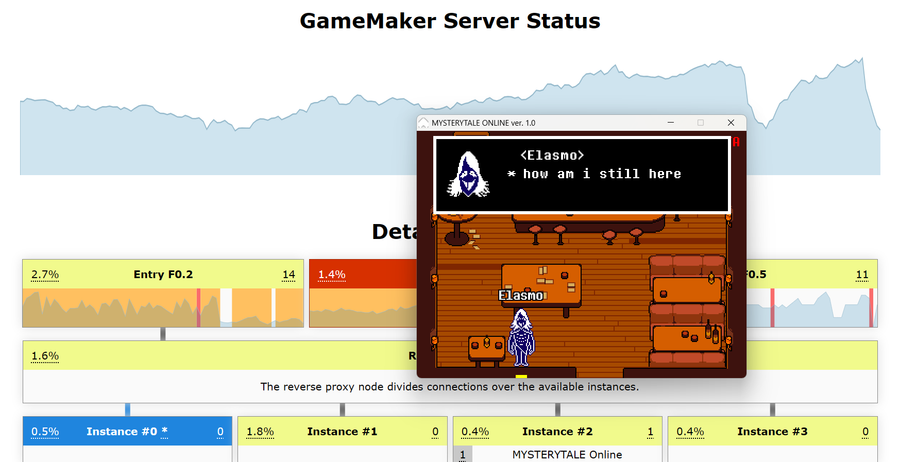
Task: Select the "Entry F0.2" node header
Action: [163, 274]
